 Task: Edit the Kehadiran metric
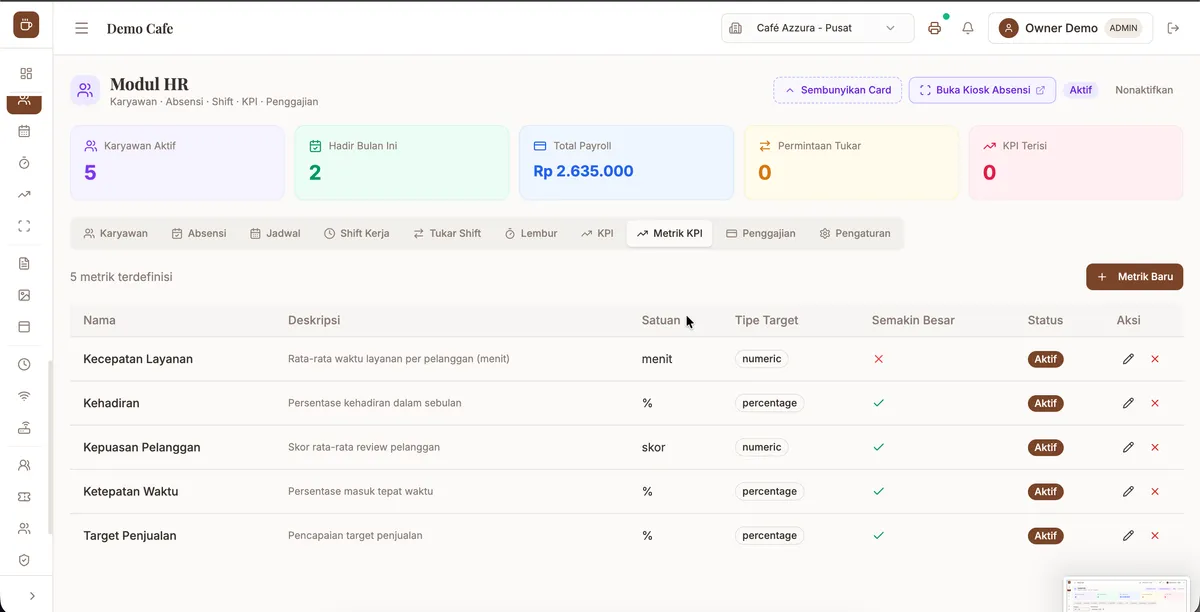click(1128, 403)
